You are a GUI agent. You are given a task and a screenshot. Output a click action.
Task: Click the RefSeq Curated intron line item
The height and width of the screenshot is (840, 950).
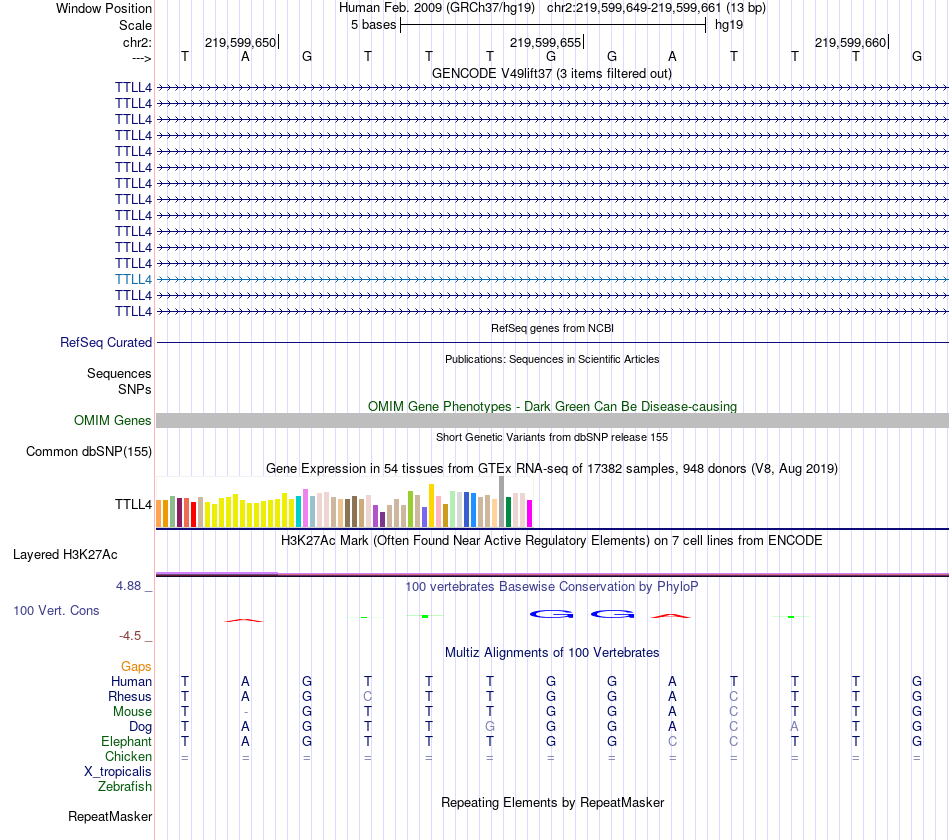click(552, 342)
